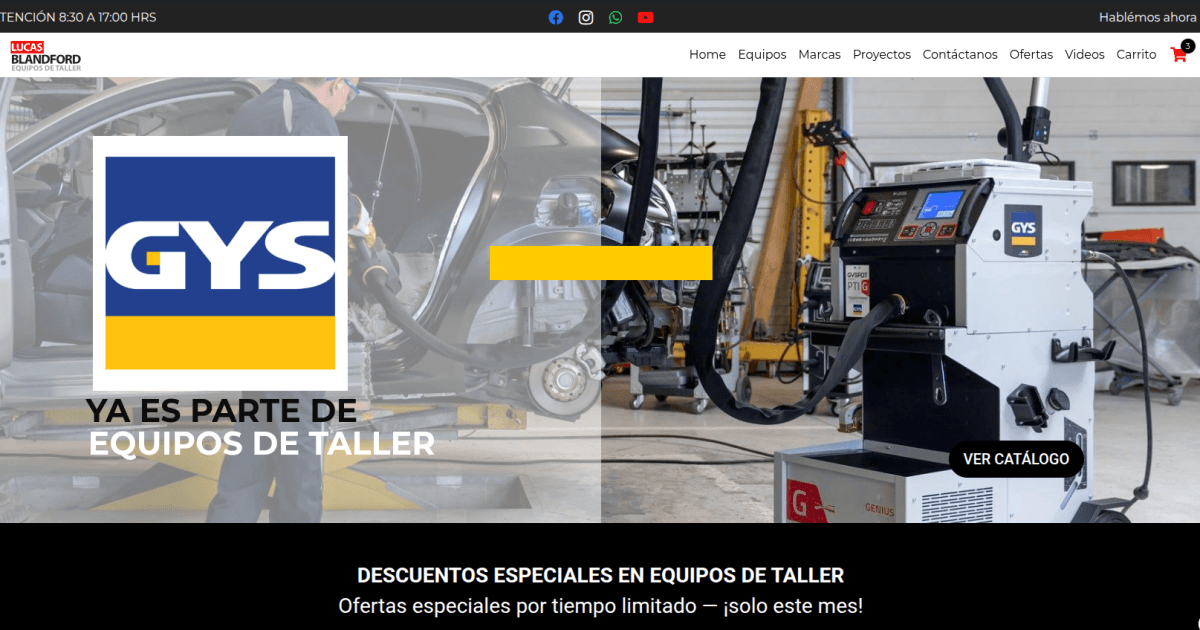The image size is (1200, 630).
Task: Click the cart item count badge
Action: point(1187,45)
